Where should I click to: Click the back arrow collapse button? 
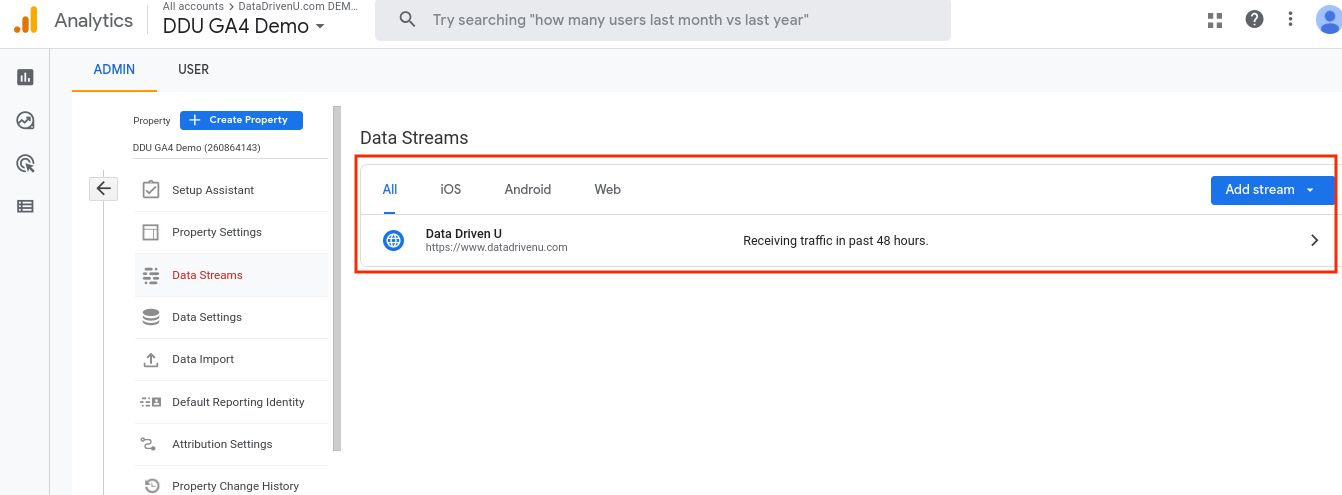(x=104, y=188)
